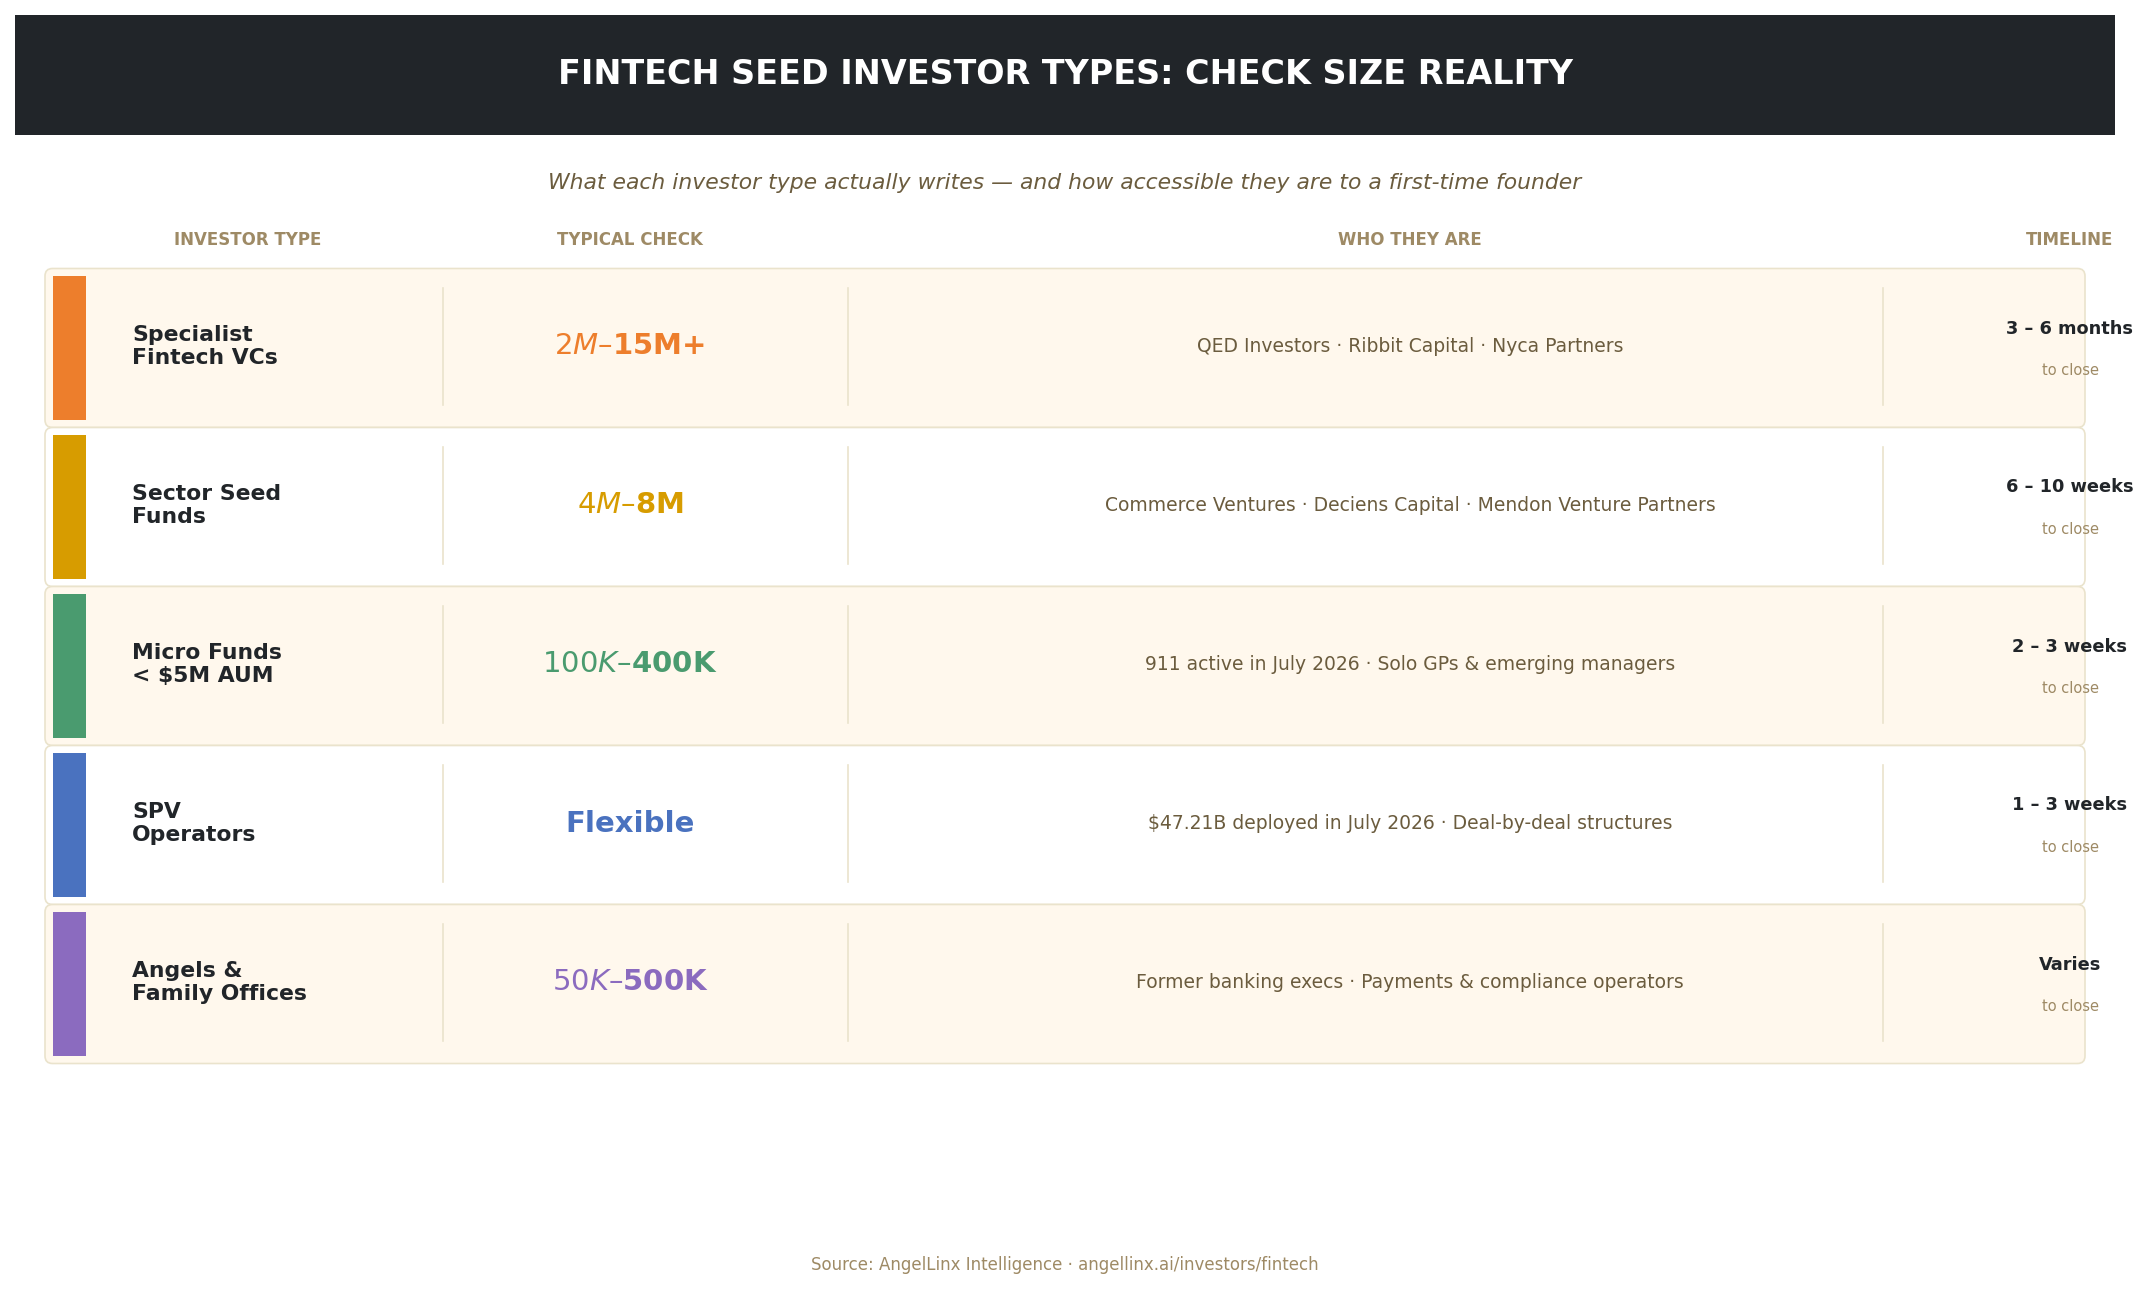Click the INVESTOR TYPE column header
This screenshot has height=1305, width=2148.
[x=248, y=240]
